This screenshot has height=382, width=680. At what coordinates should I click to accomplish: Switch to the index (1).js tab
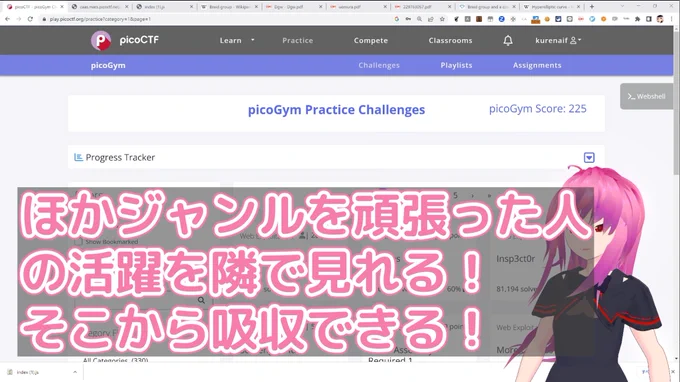coord(164,7)
